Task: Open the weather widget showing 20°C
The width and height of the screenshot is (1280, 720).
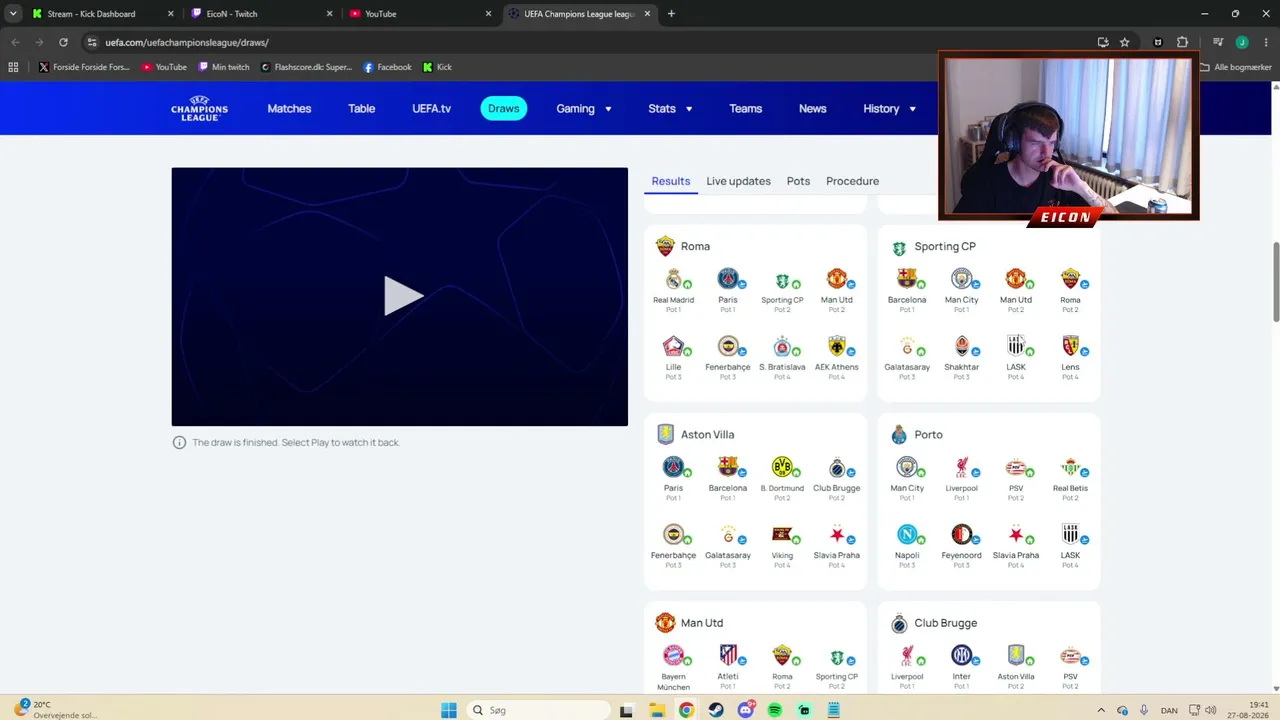Action: coord(55,710)
